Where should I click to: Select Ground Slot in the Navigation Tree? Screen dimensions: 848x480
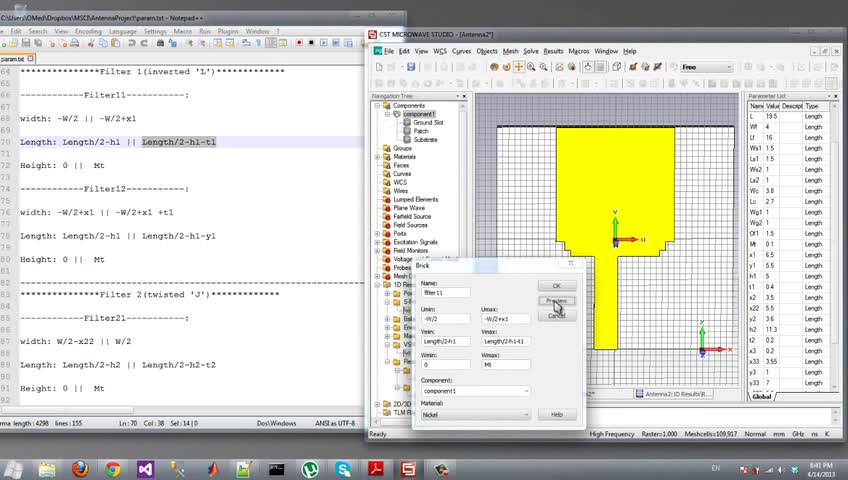click(428, 122)
